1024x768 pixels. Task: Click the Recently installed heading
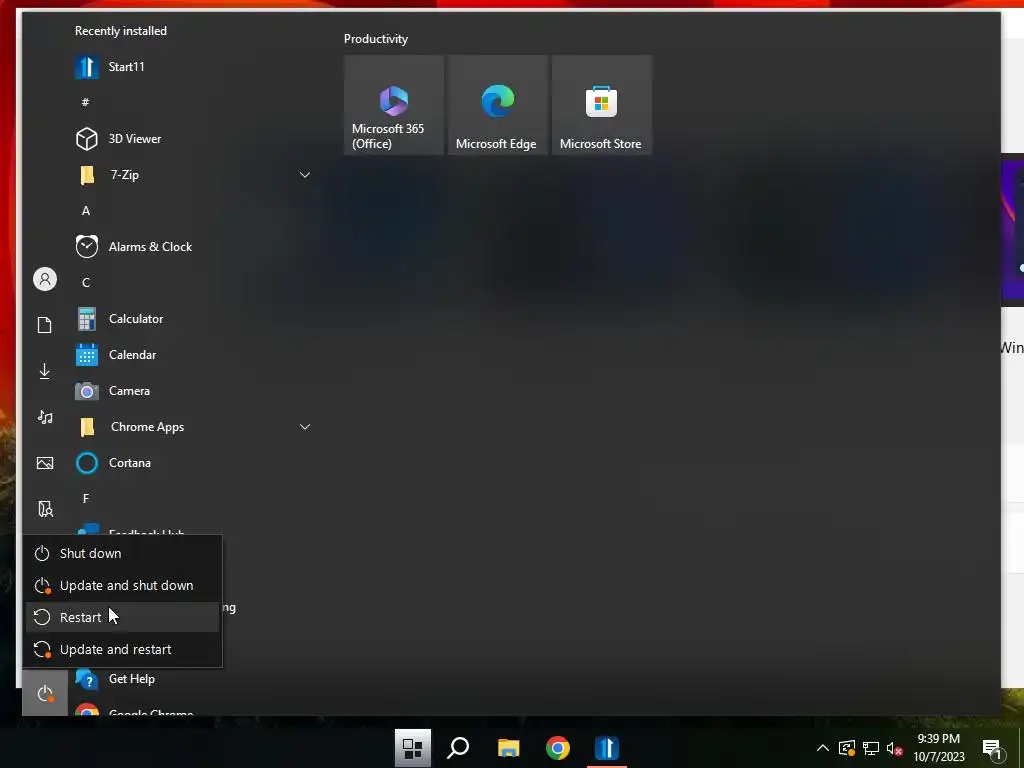click(121, 31)
